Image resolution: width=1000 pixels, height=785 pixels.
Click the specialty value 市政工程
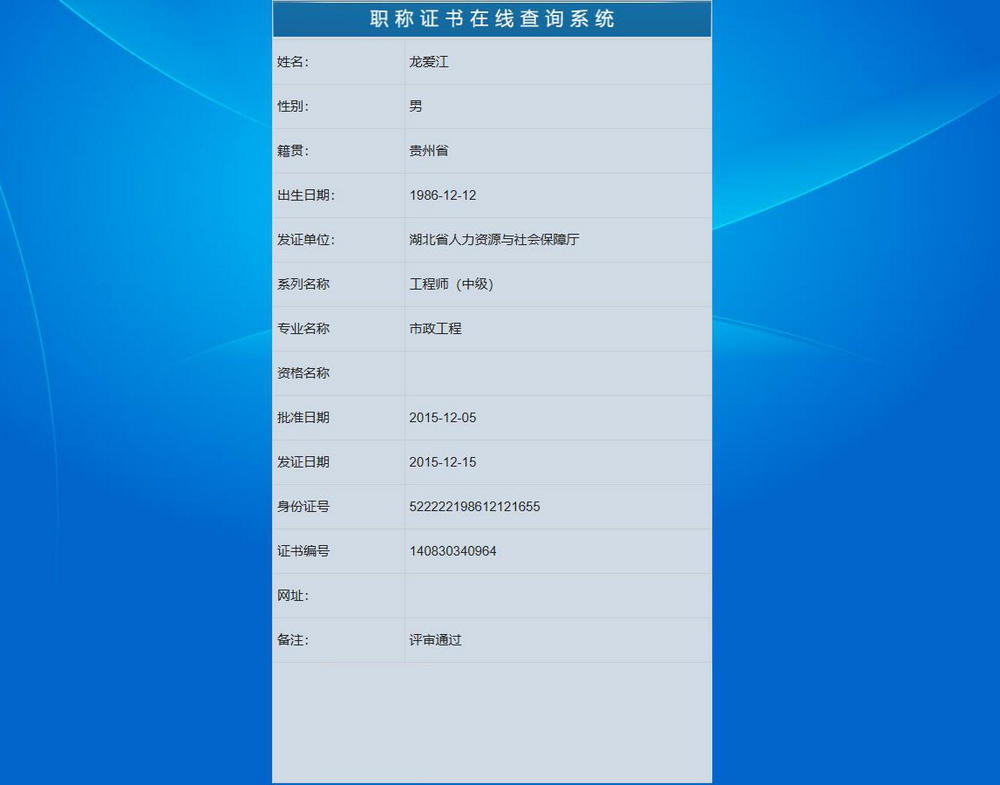coord(435,328)
